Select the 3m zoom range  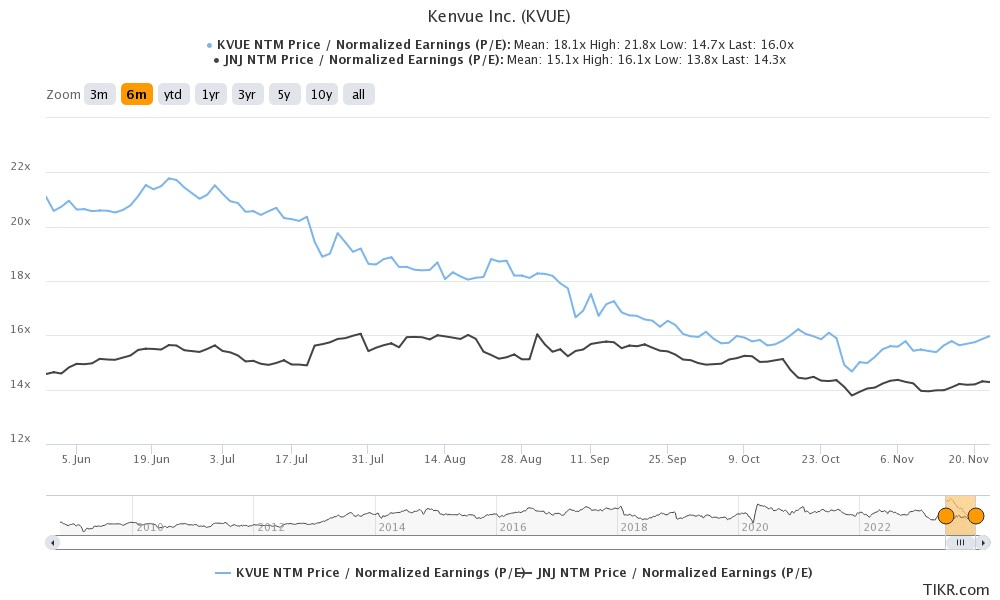[x=98, y=93]
